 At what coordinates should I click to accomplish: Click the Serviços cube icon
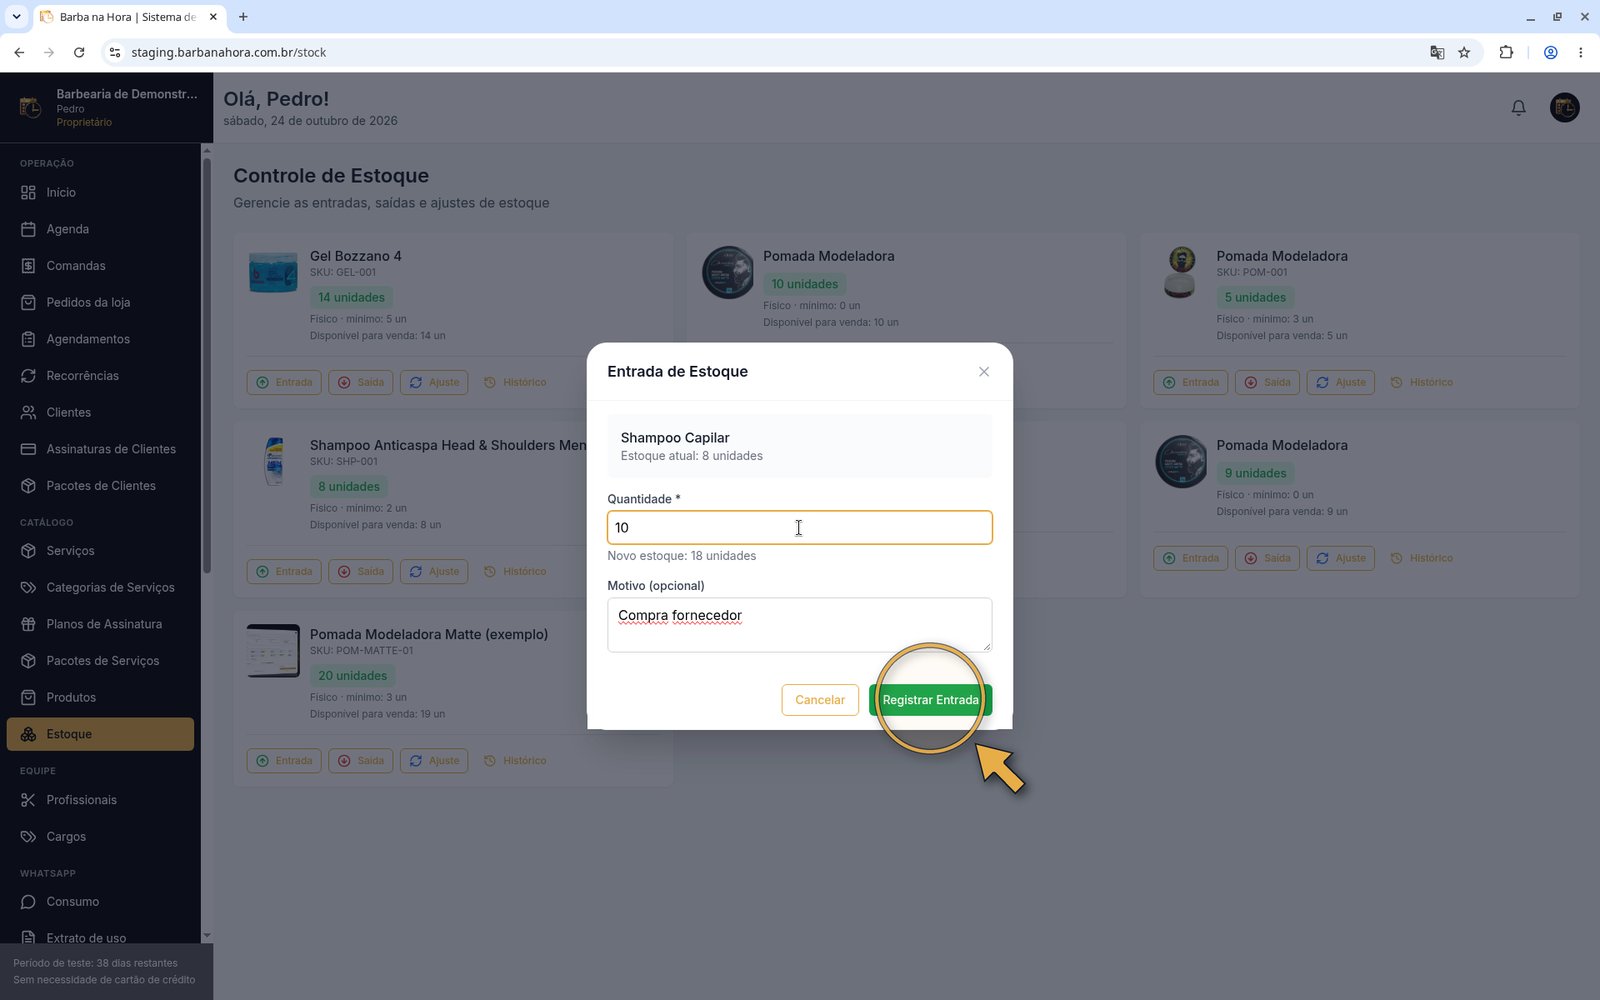click(28, 551)
